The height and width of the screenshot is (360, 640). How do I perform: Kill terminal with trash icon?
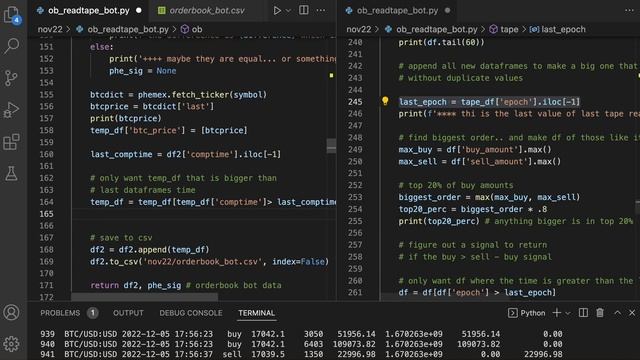click(600, 313)
